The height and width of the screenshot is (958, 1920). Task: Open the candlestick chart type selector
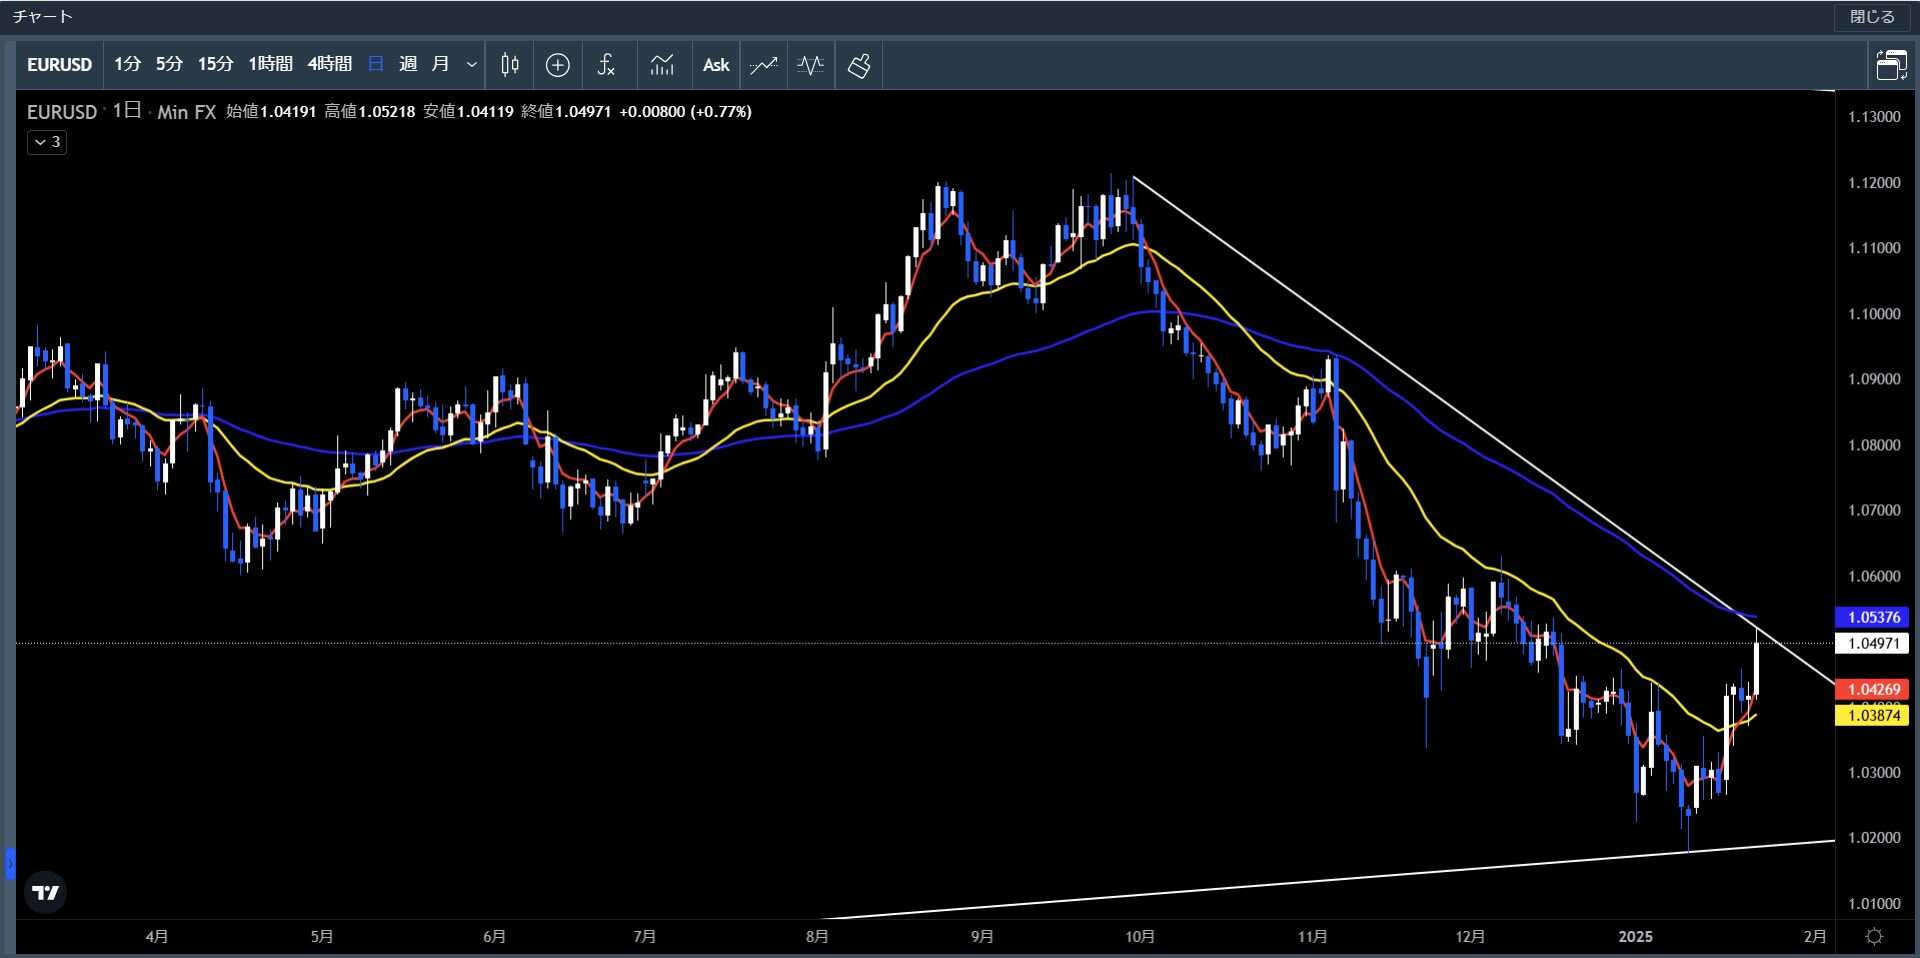[509, 65]
